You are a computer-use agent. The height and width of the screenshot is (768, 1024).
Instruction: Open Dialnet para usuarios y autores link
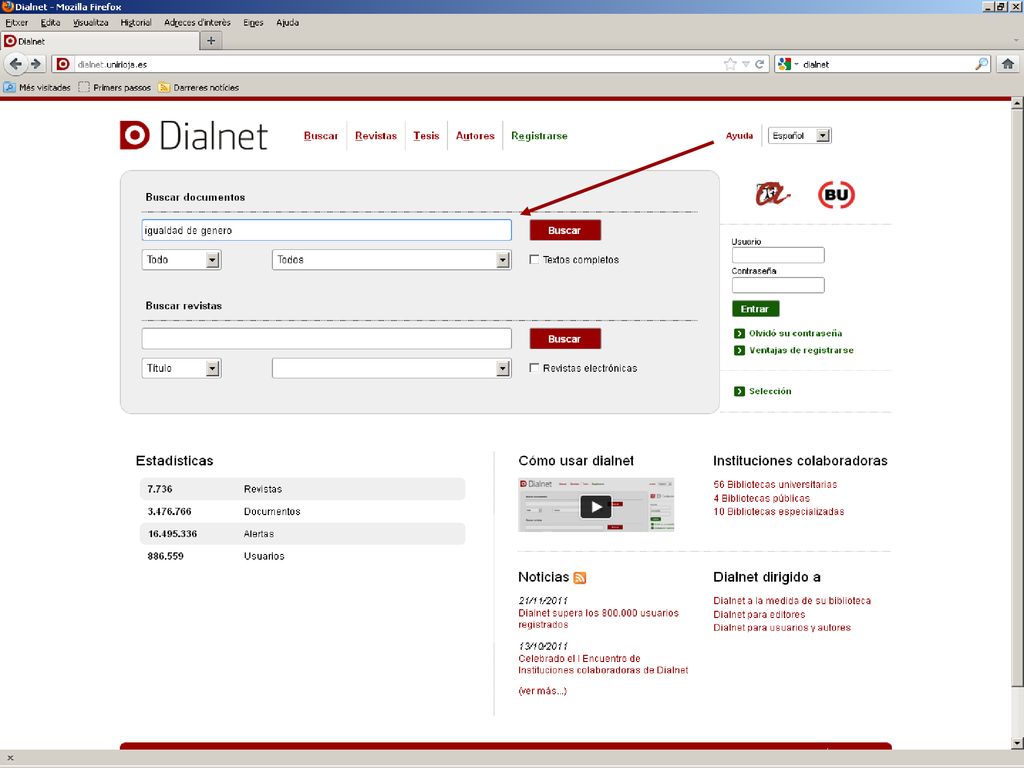[x=782, y=628]
